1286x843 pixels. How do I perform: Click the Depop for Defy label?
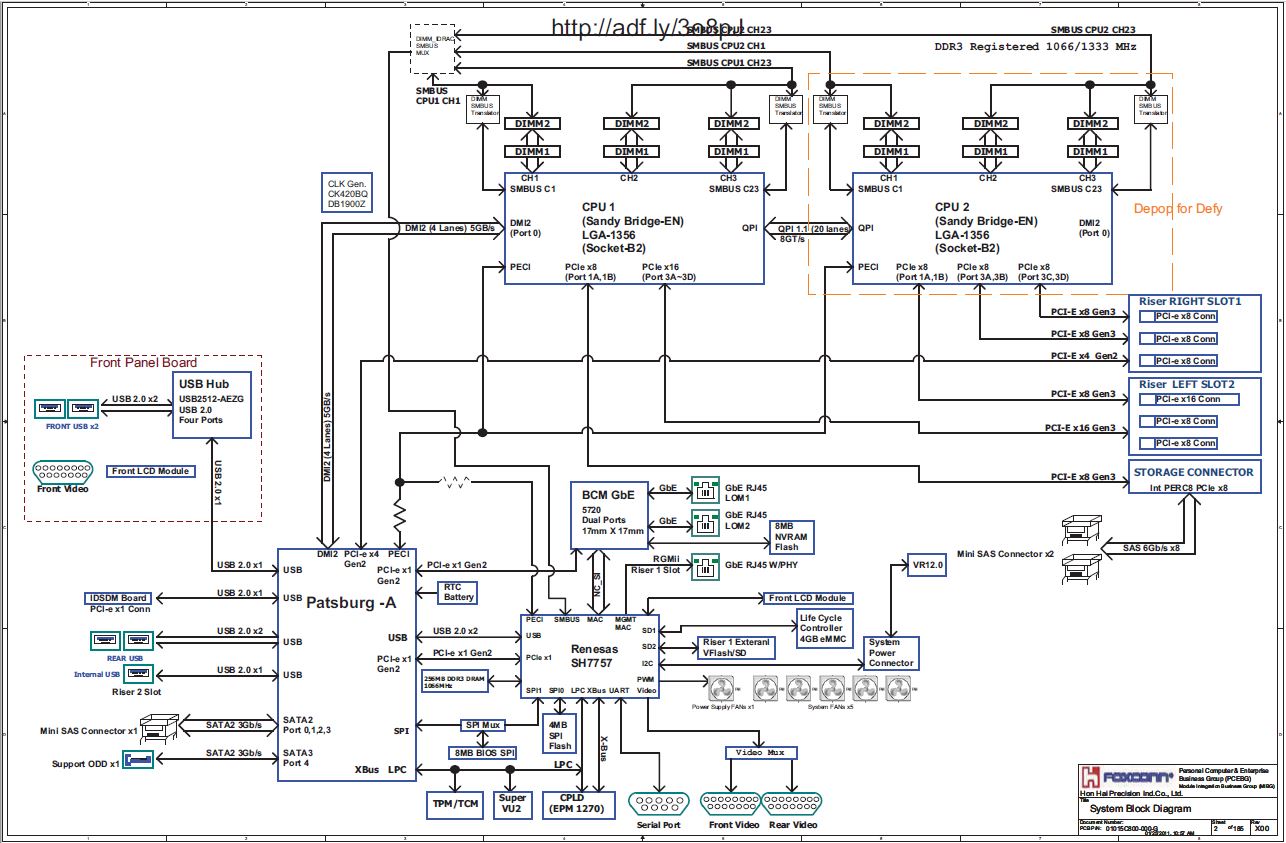click(x=1178, y=208)
